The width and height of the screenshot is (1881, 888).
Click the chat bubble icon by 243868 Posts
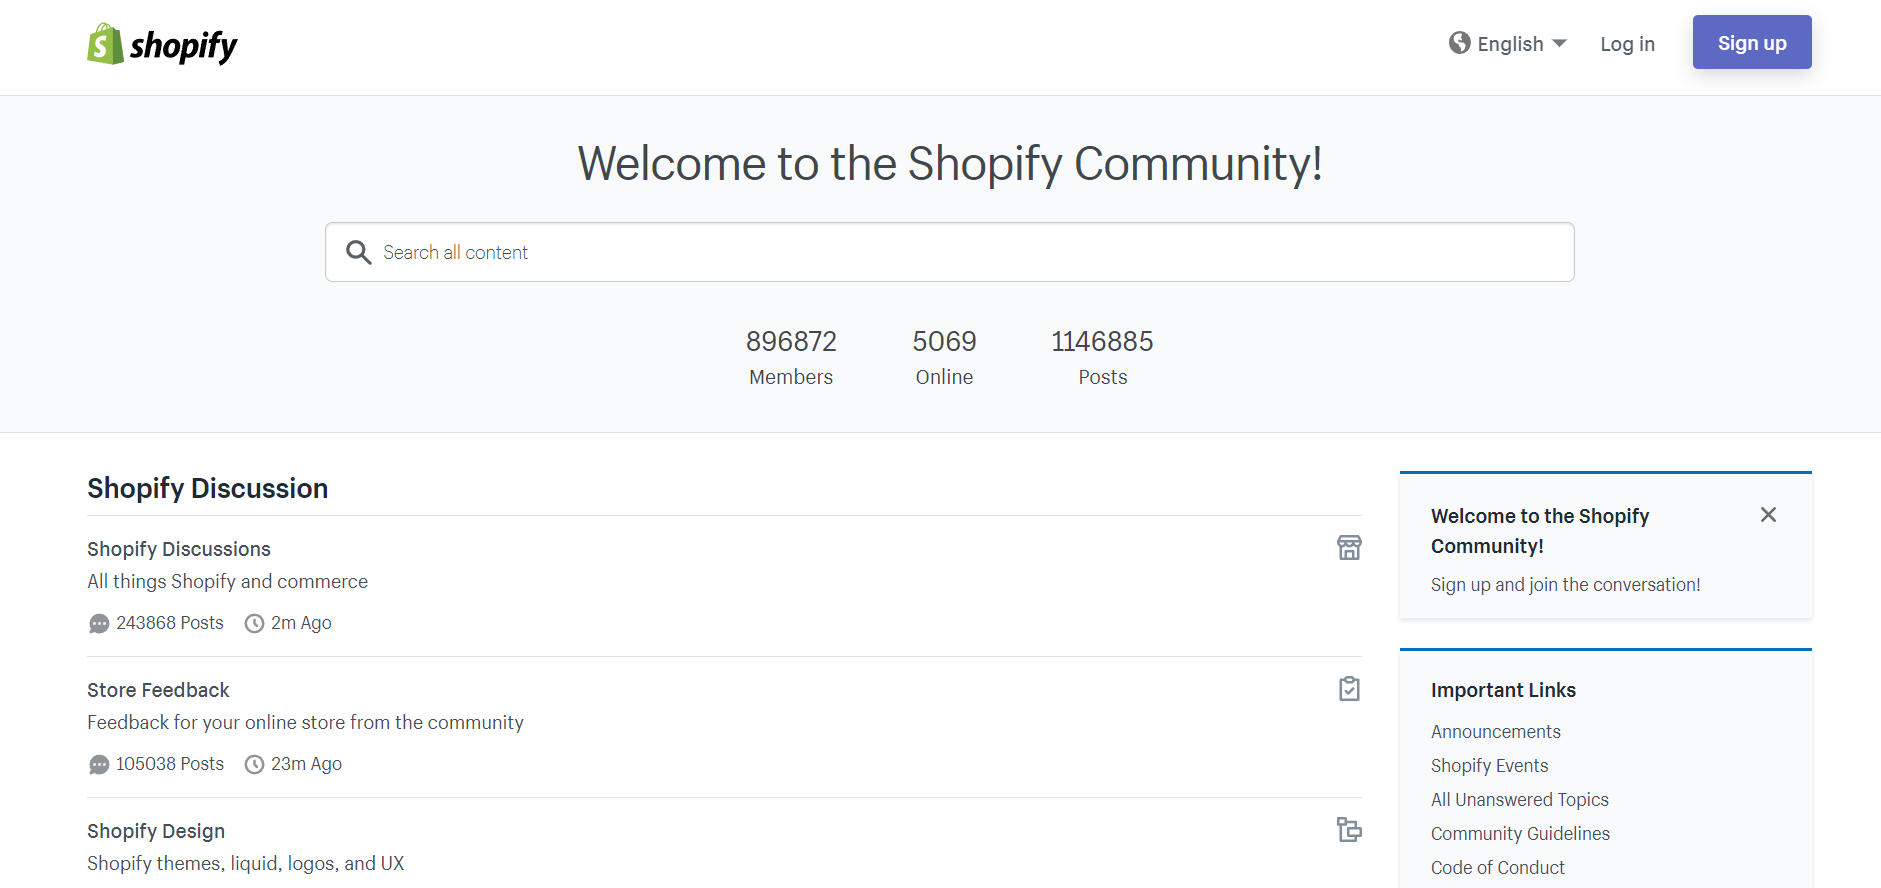click(x=99, y=624)
